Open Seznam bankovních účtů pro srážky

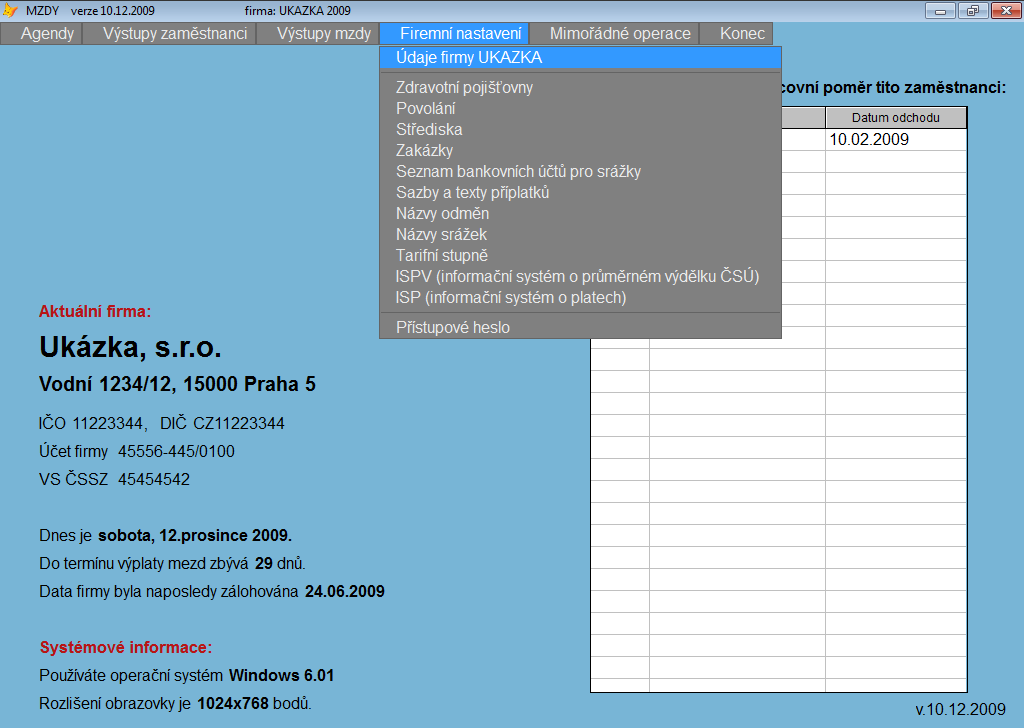coord(580,171)
